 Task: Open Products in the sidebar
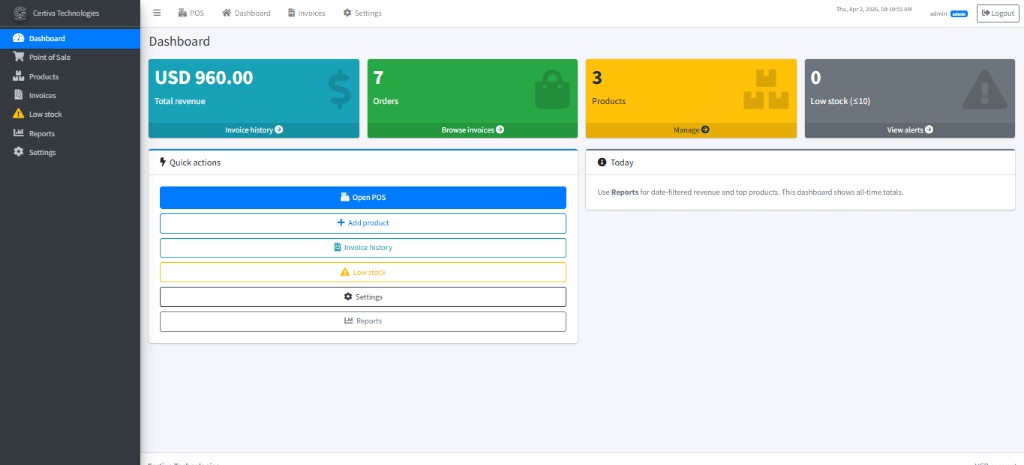tap(70, 76)
